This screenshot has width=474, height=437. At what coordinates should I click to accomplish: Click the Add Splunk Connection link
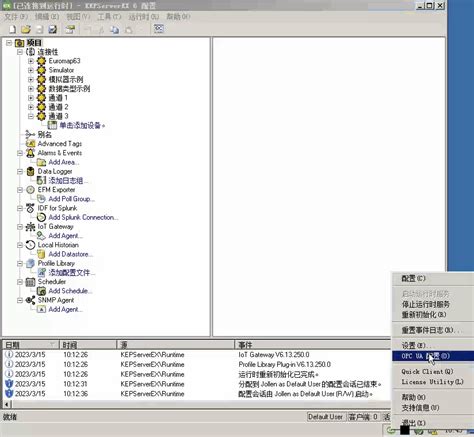click(x=83, y=217)
